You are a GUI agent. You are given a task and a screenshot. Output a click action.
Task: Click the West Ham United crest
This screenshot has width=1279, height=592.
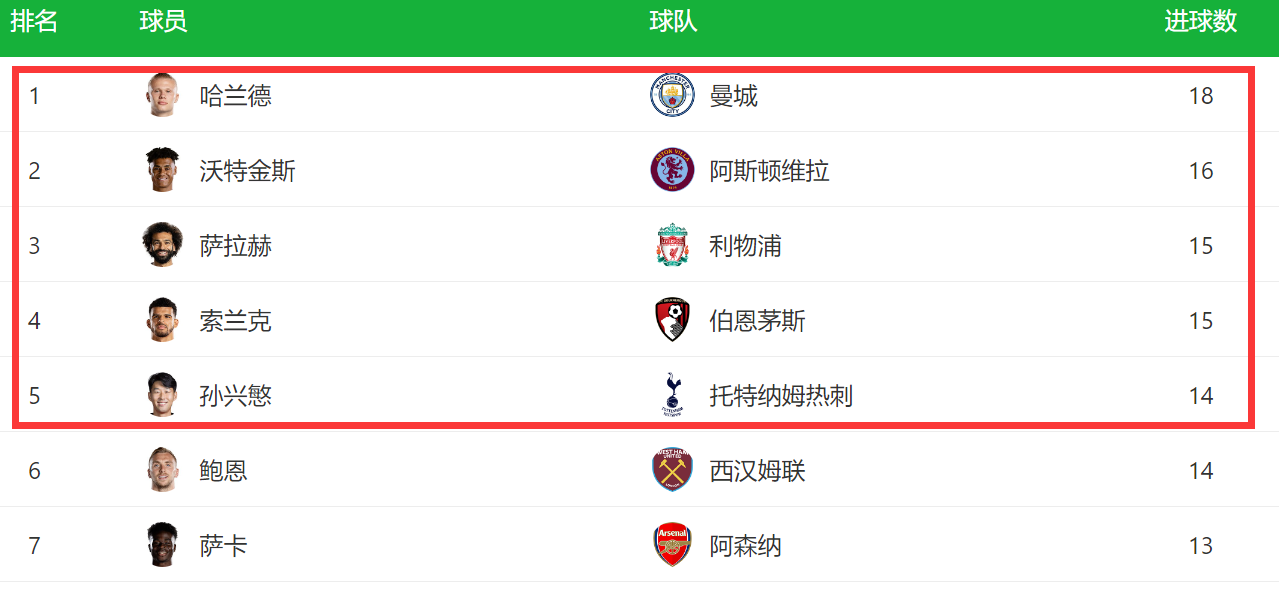click(672, 470)
